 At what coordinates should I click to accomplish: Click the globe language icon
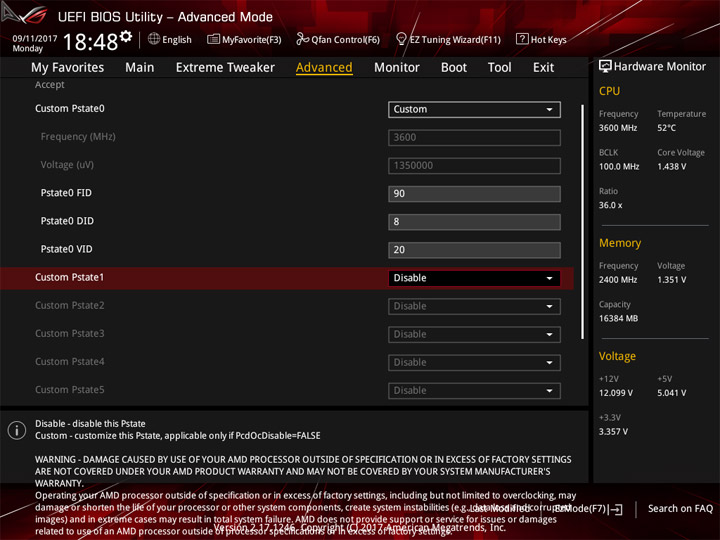click(154, 39)
